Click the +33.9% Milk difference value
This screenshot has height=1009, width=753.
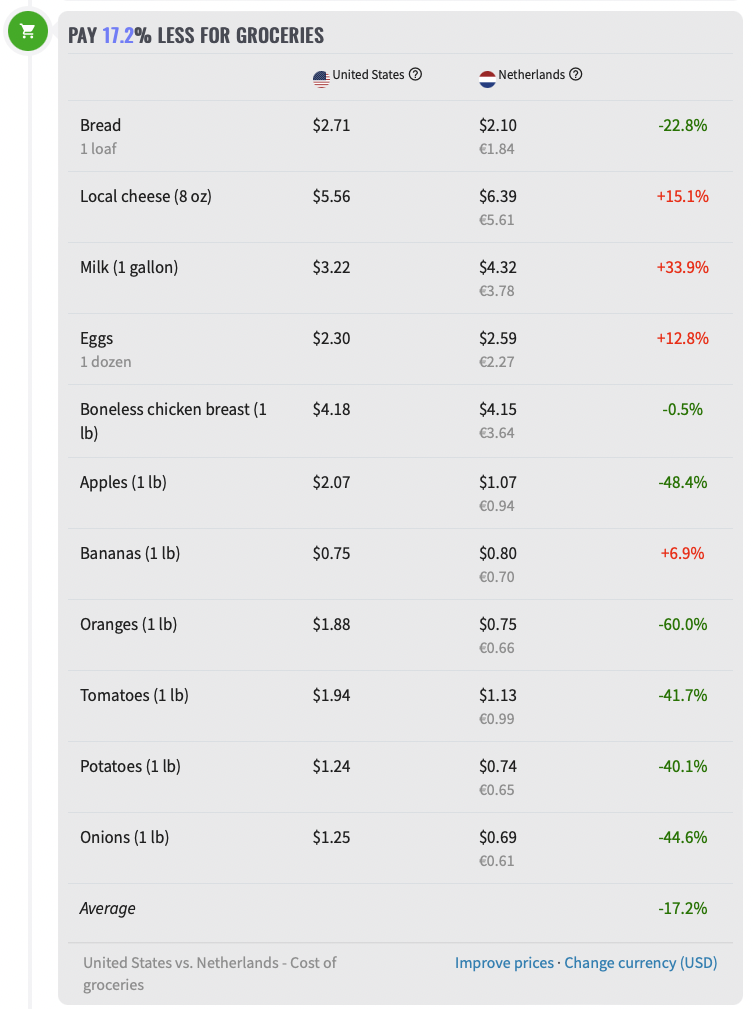pyautogui.click(x=682, y=268)
